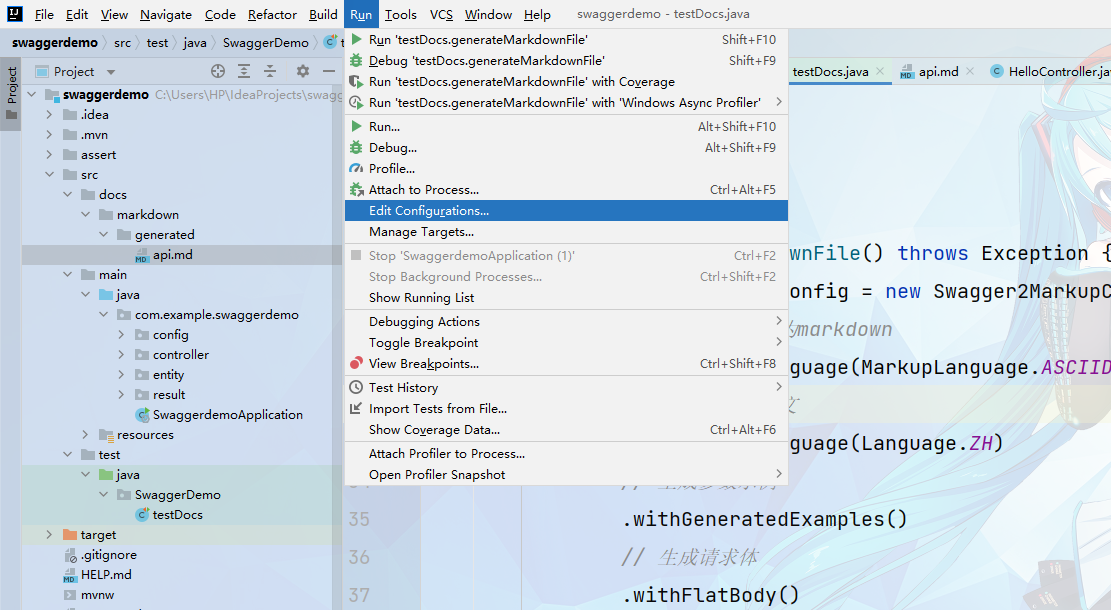Click the HELP.md file icon
Viewport: 1111px width, 610px height.
coord(69,575)
